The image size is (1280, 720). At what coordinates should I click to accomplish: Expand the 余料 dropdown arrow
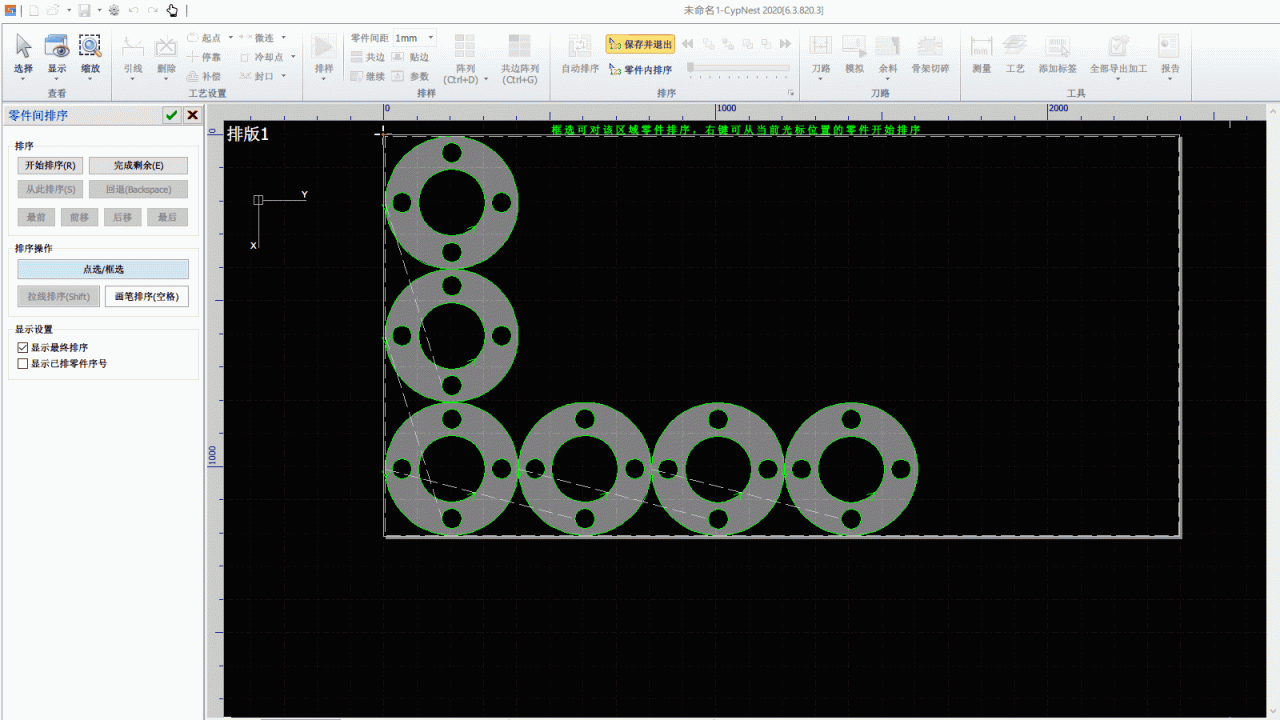pos(888,79)
